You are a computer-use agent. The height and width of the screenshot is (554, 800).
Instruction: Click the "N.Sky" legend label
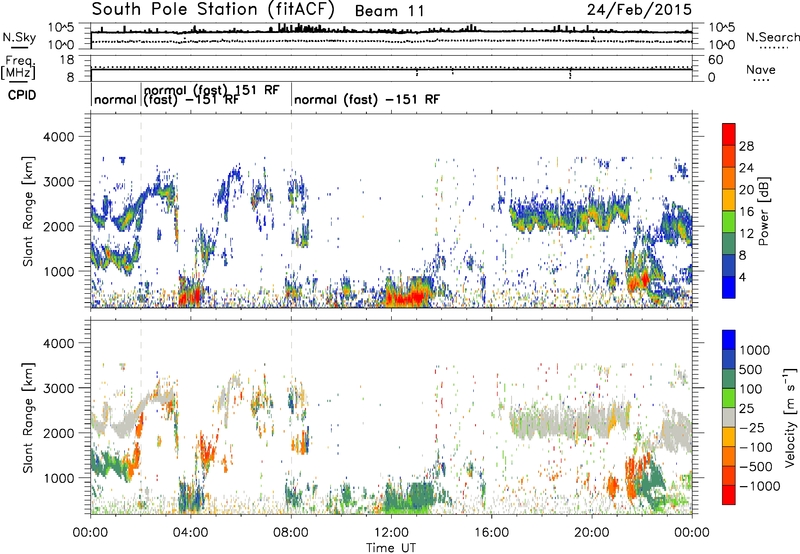coord(19,37)
